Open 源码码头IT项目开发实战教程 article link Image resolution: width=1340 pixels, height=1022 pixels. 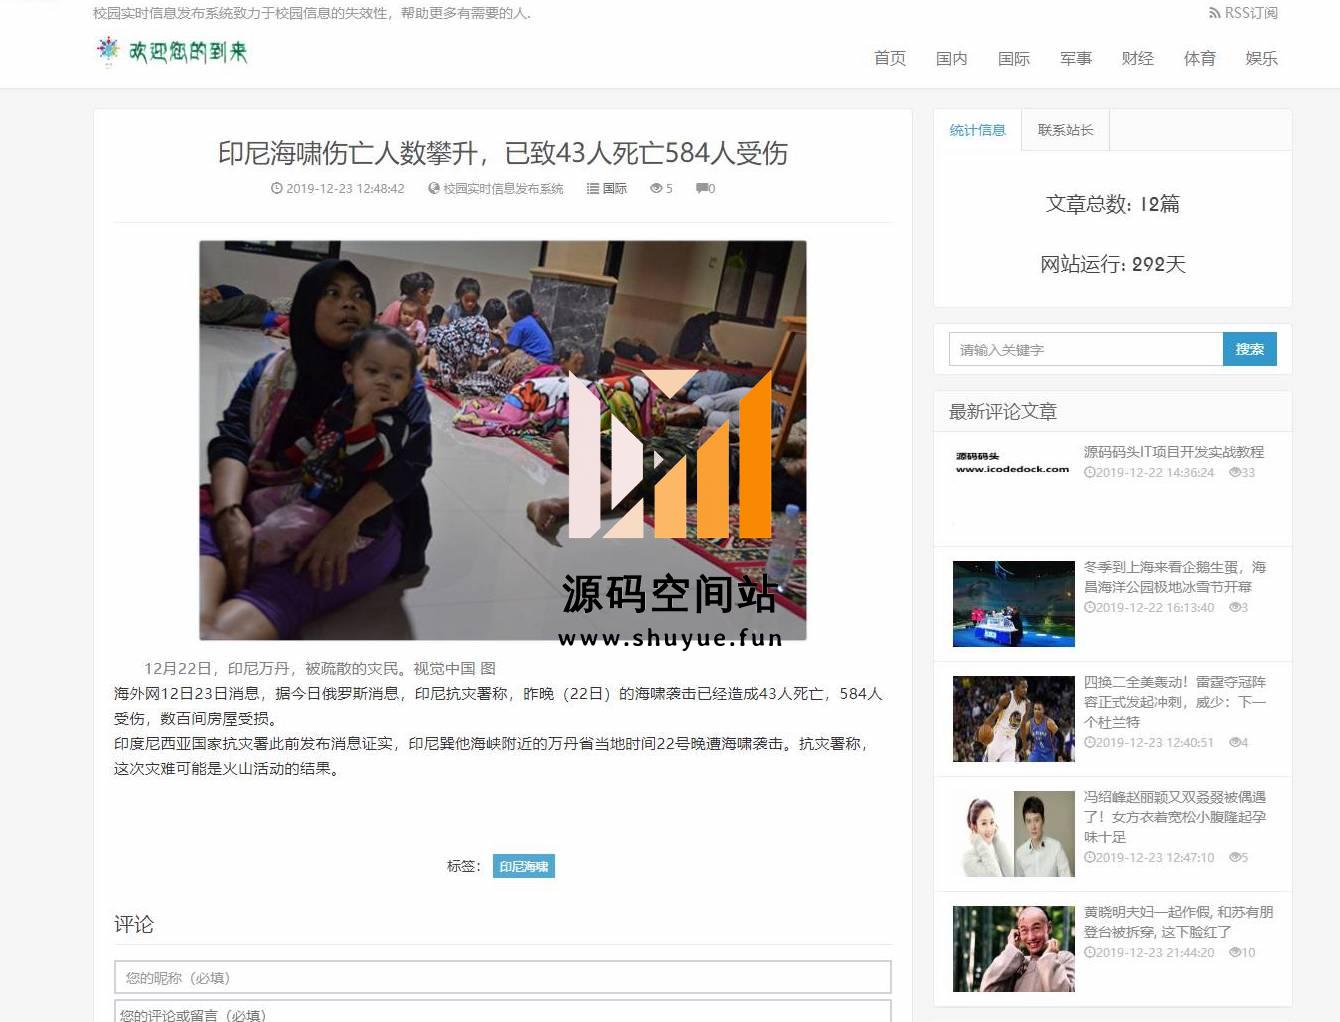(x=1174, y=452)
